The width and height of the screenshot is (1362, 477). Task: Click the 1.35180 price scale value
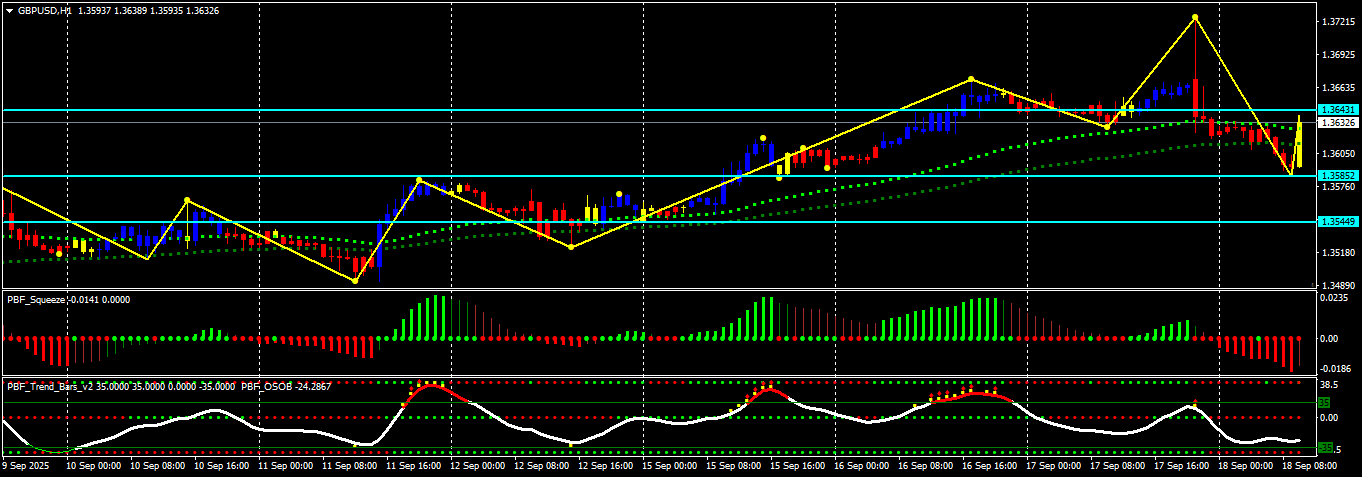(1338, 252)
